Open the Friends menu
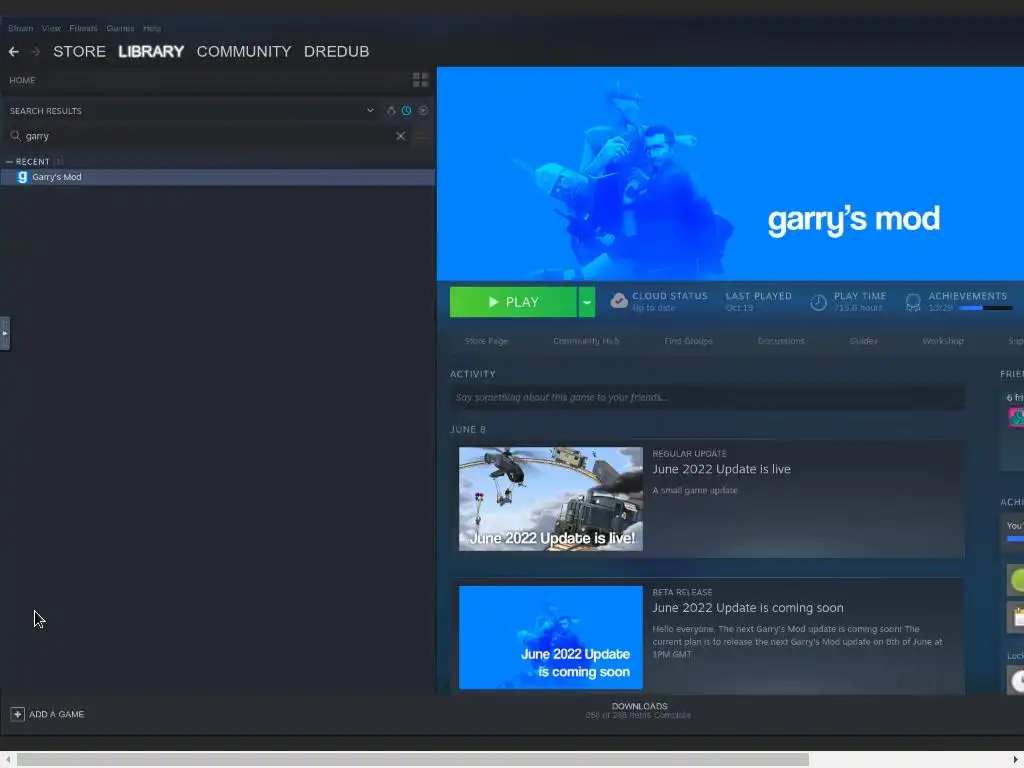Image resolution: width=1024 pixels, height=768 pixels. click(83, 29)
